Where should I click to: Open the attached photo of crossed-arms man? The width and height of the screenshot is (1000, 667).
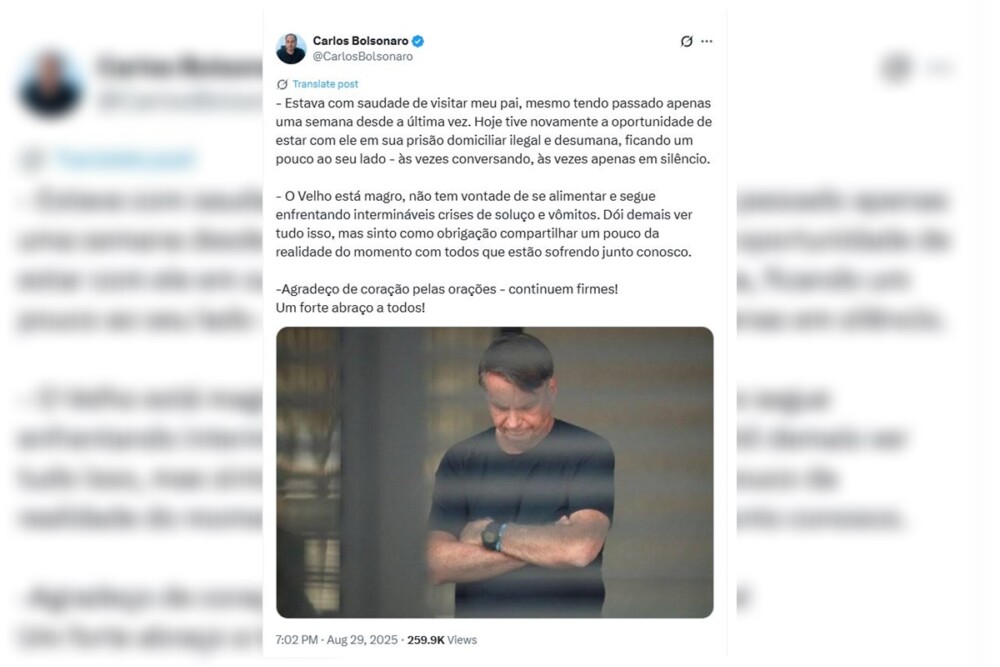pos(494,473)
